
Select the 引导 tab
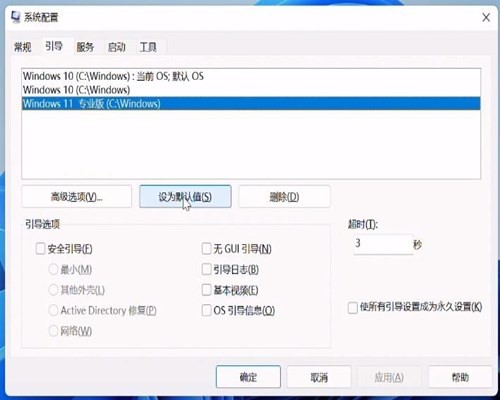pyautogui.click(x=54, y=46)
